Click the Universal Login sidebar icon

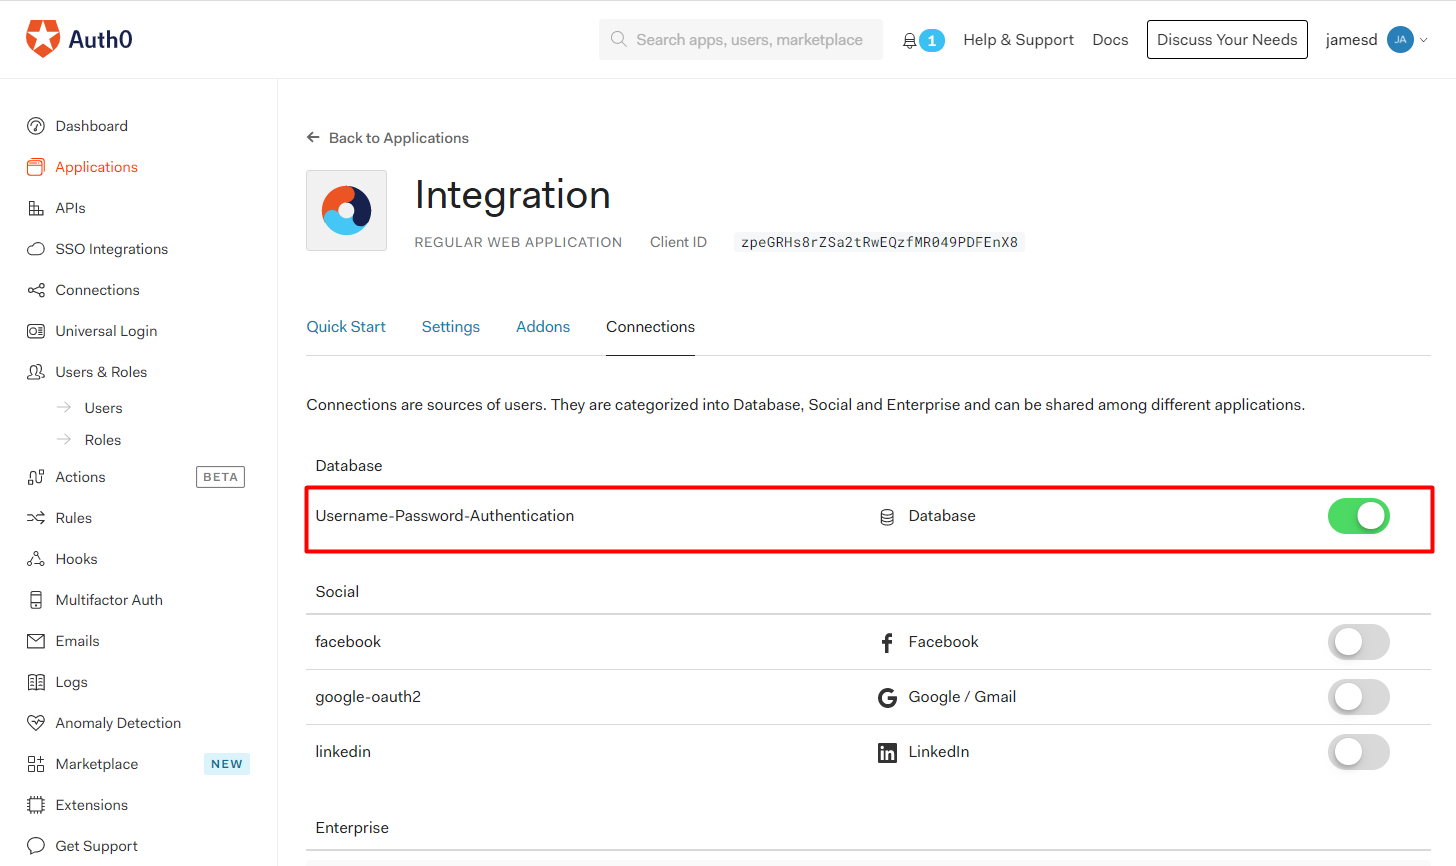pyautogui.click(x=36, y=331)
